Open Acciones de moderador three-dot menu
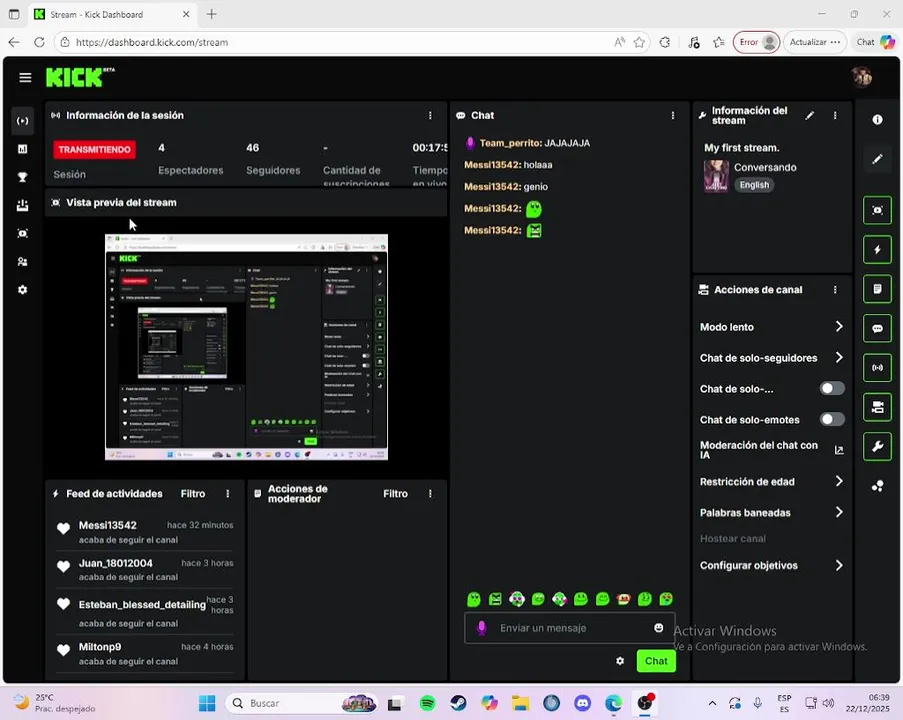This screenshot has height=720, width=903. point(430,494)
